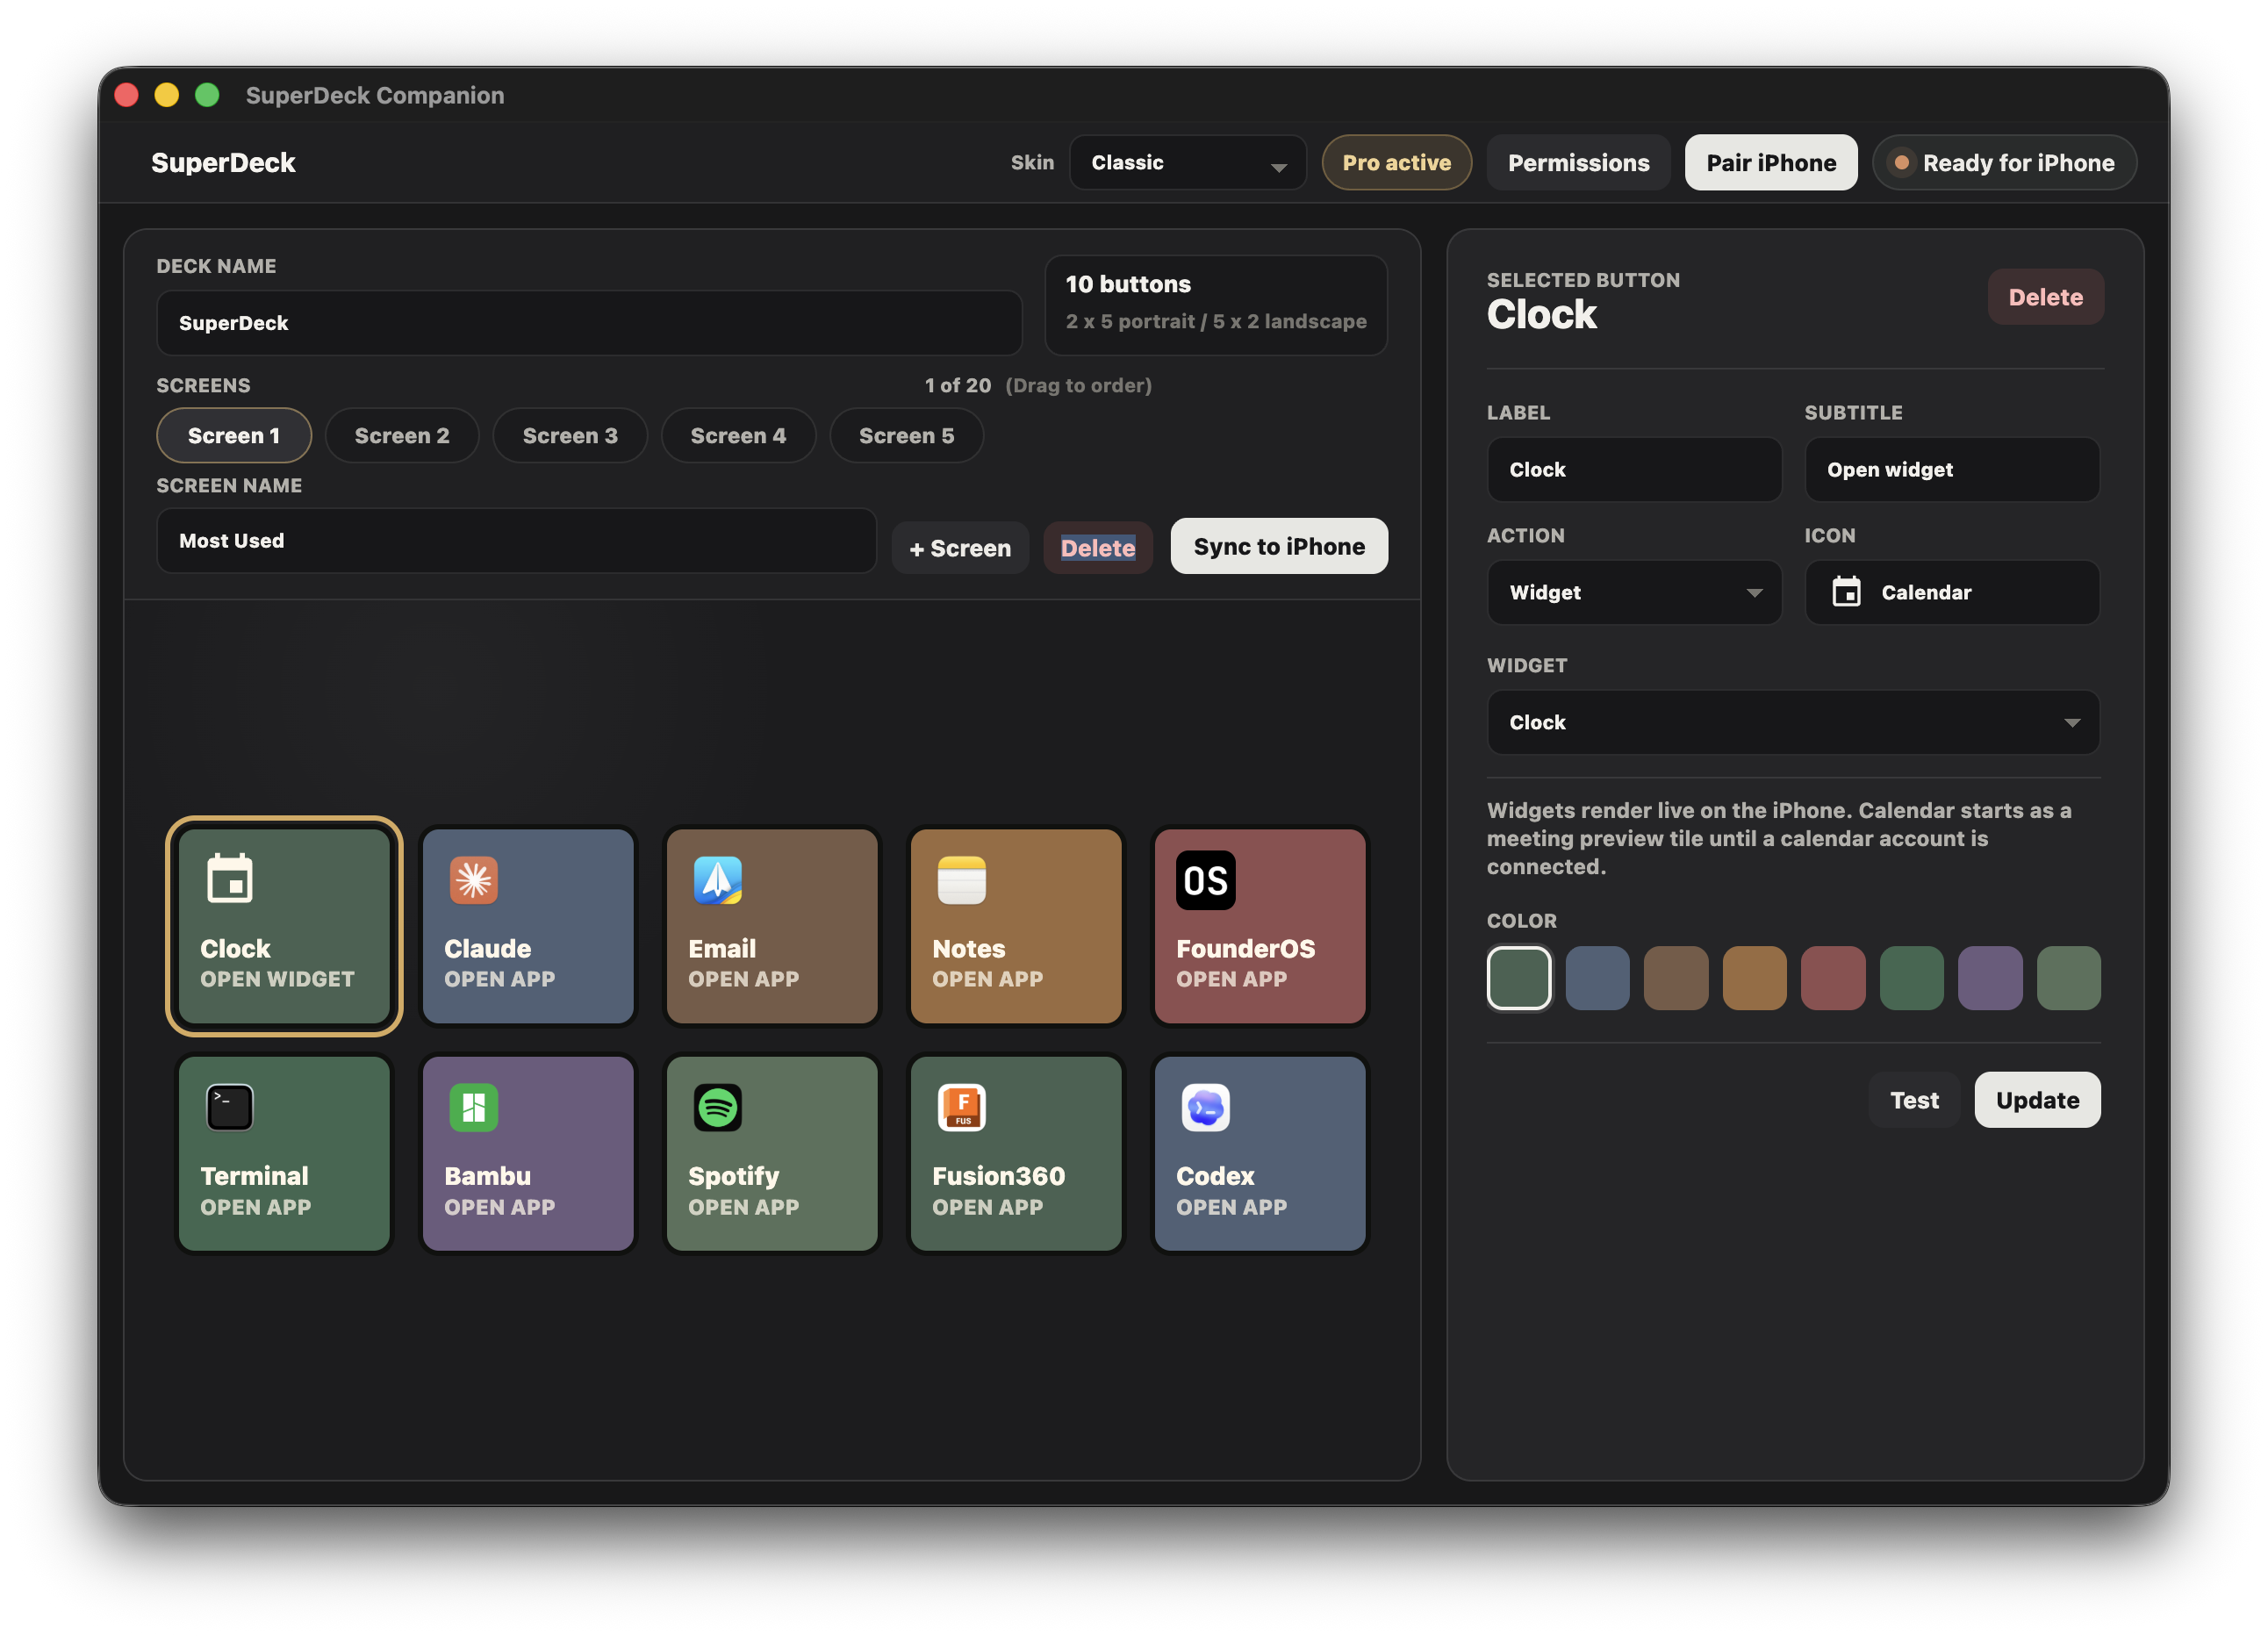Select the slate blue color swatch
2268x1636 pixels.
(1597, 978)
